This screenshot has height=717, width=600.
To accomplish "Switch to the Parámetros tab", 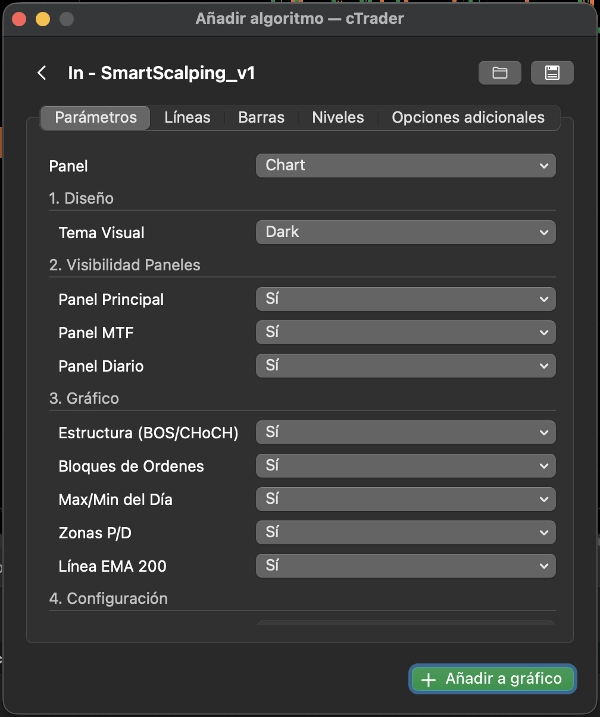I will click(x=95, y=118).
